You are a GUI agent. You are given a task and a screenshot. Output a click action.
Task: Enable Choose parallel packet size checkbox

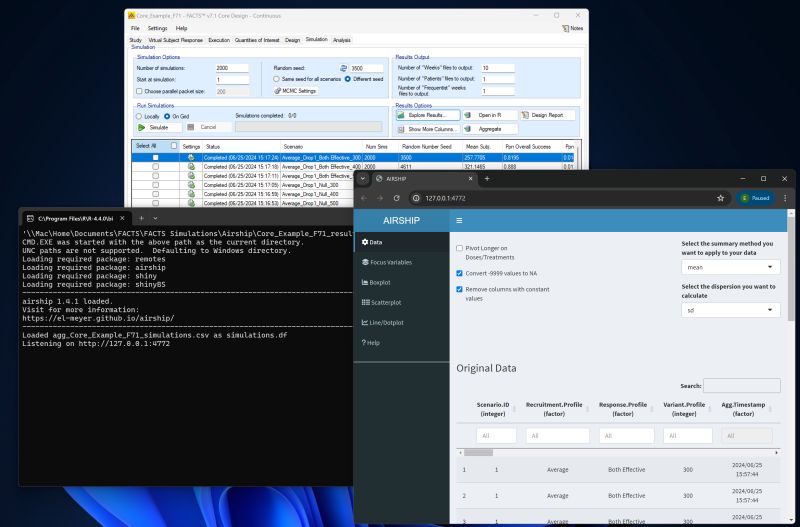[139, 91]
